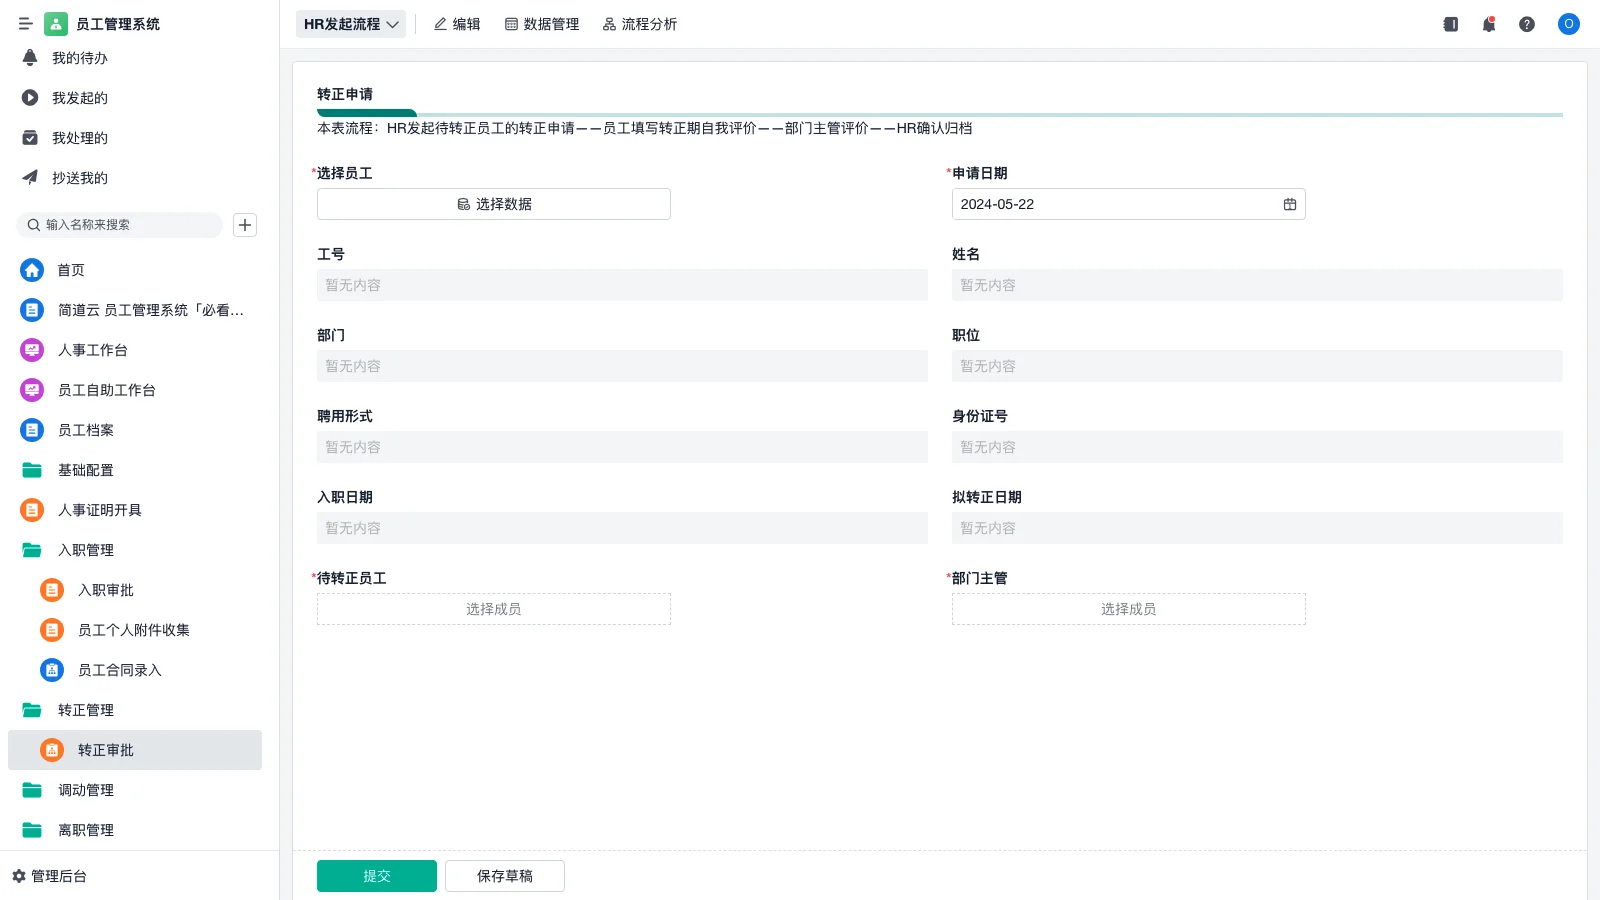Viewport: 1600px width, 900px height.
Task: Open 管理后台 admin backend
Action: click(57, 876)
